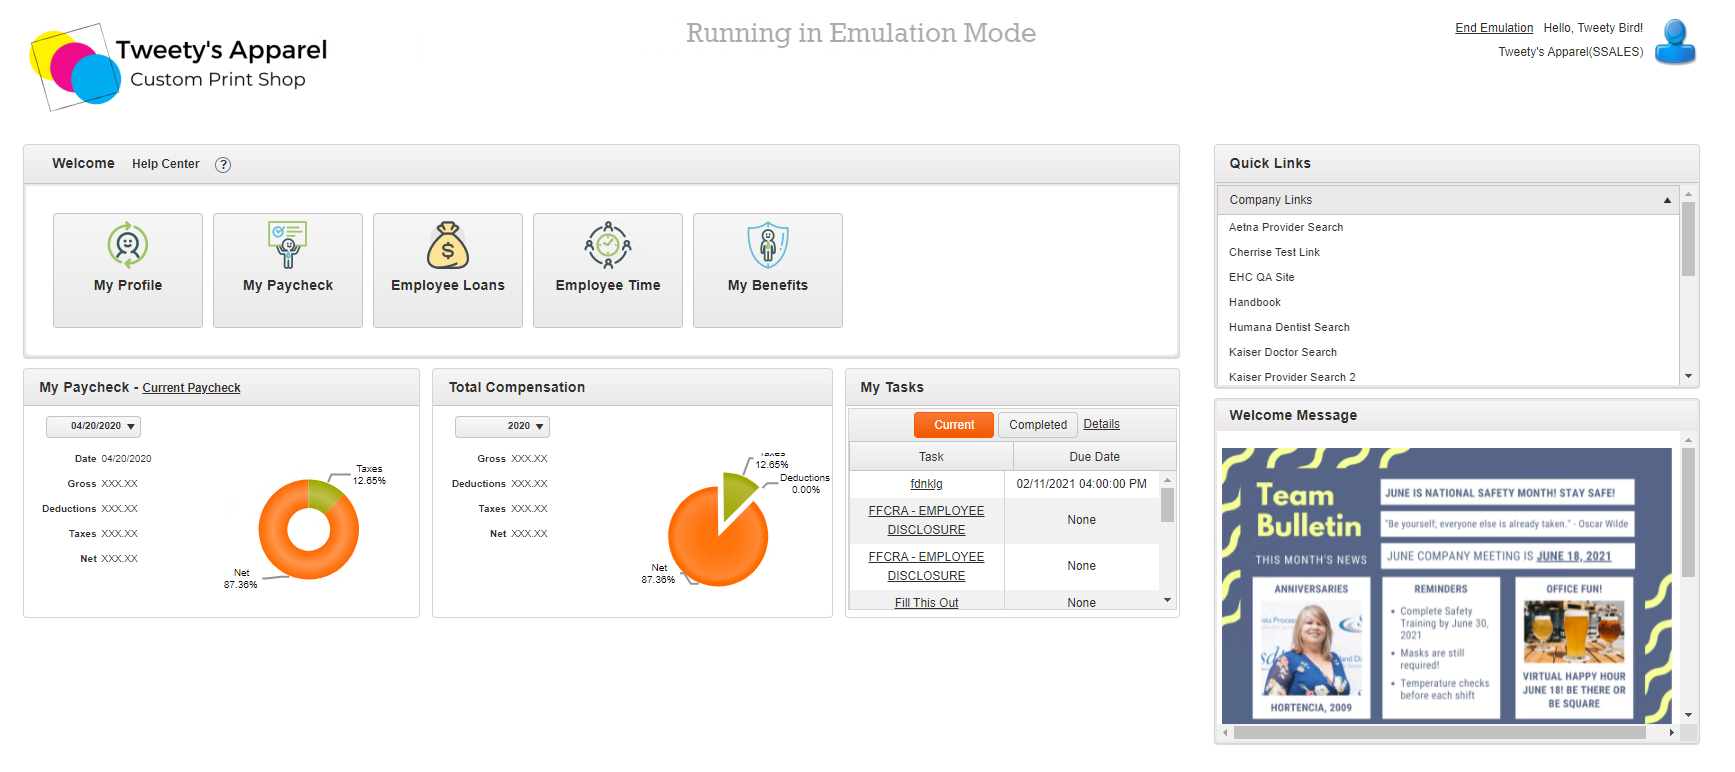Click the Task column header
This screenshot has width=1735, height=772.
click(x=931, y=456)
